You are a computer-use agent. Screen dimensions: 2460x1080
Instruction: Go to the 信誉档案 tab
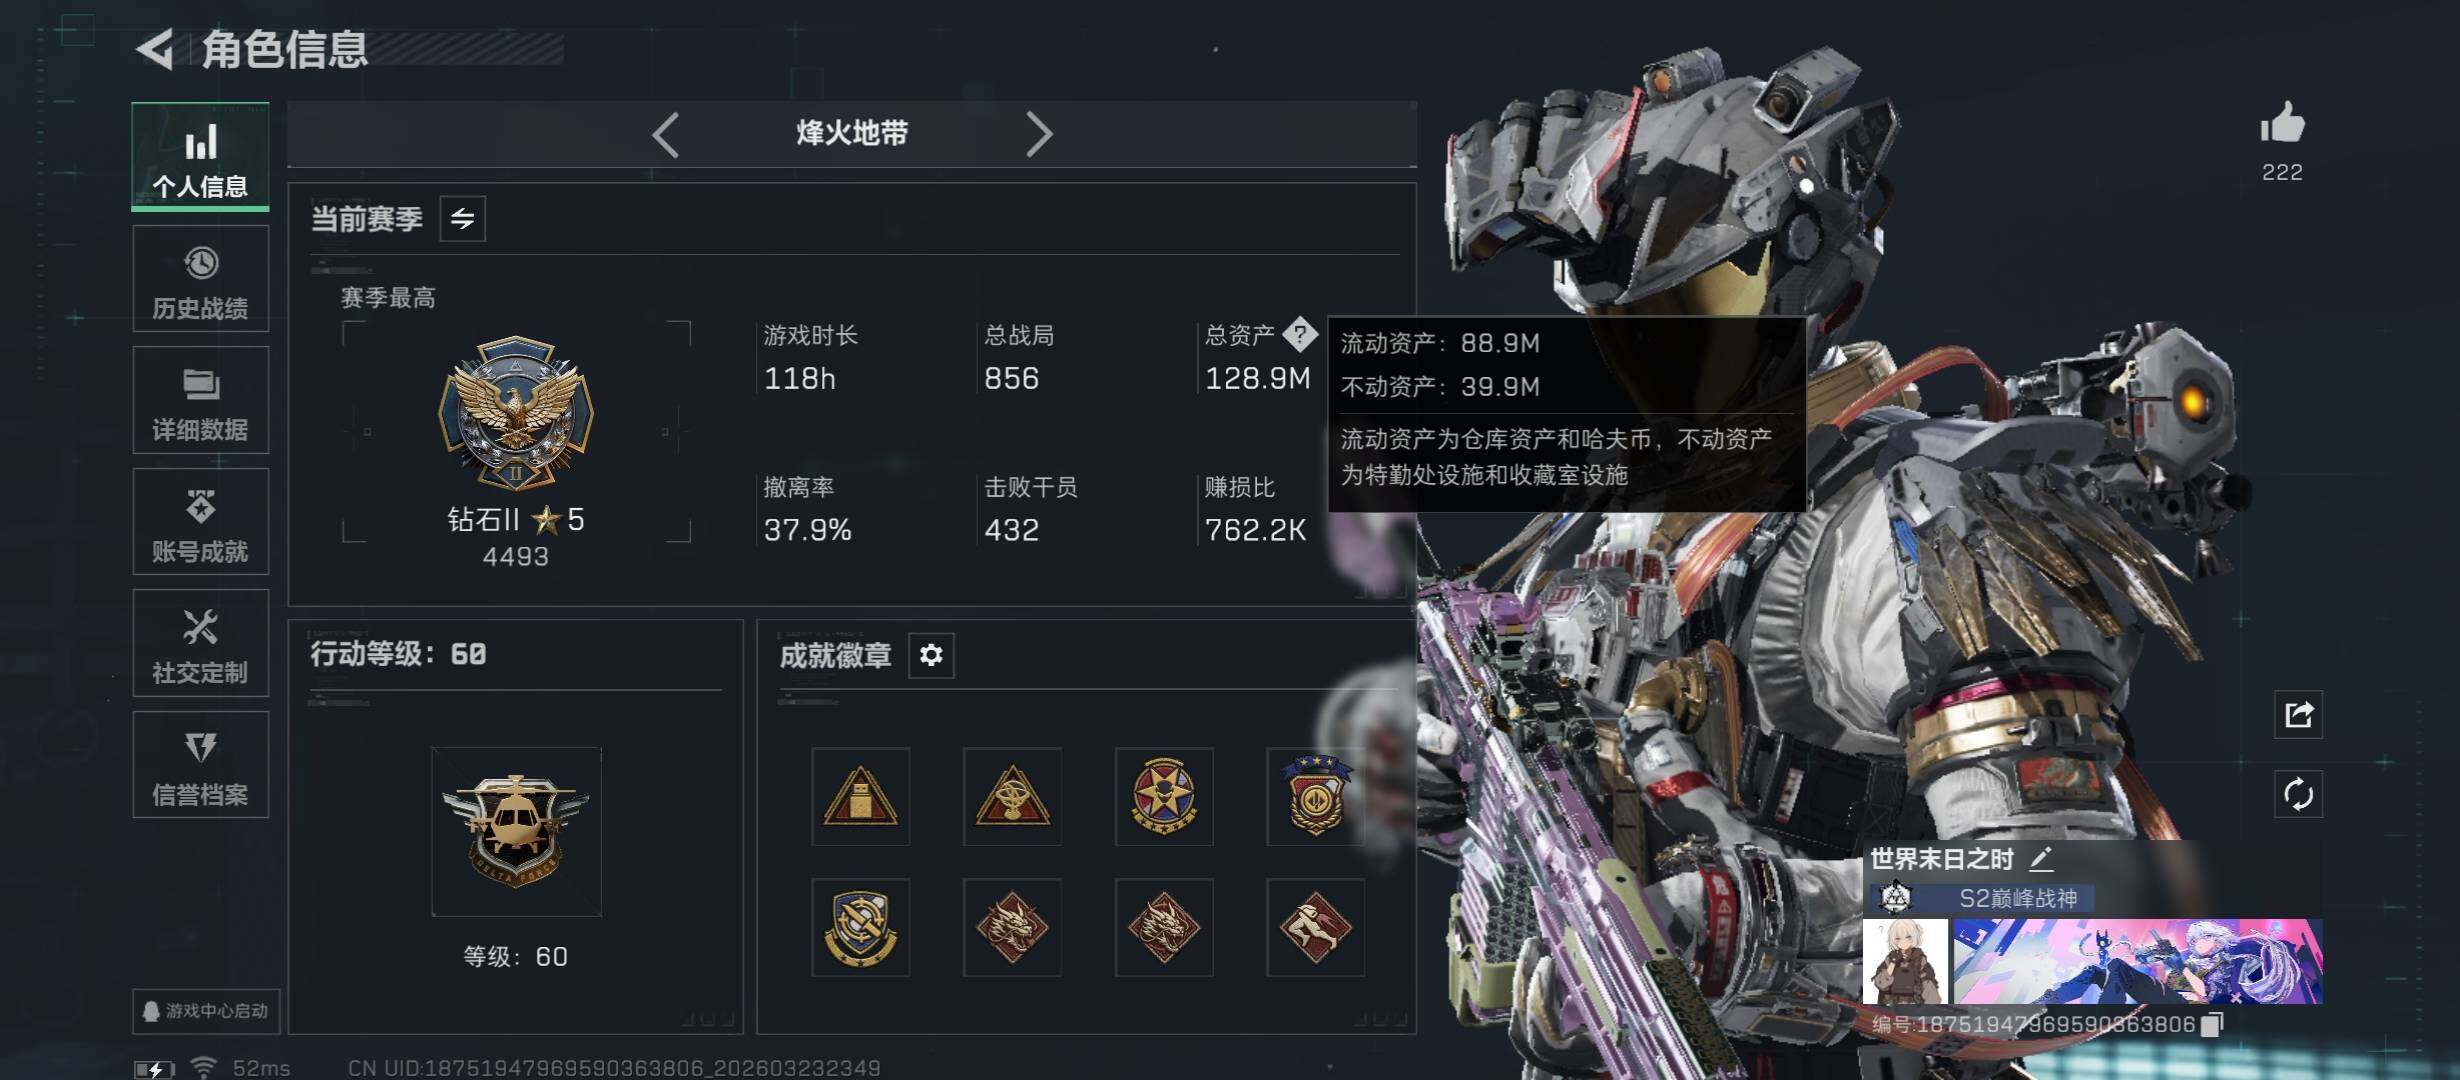click(201, 765)
